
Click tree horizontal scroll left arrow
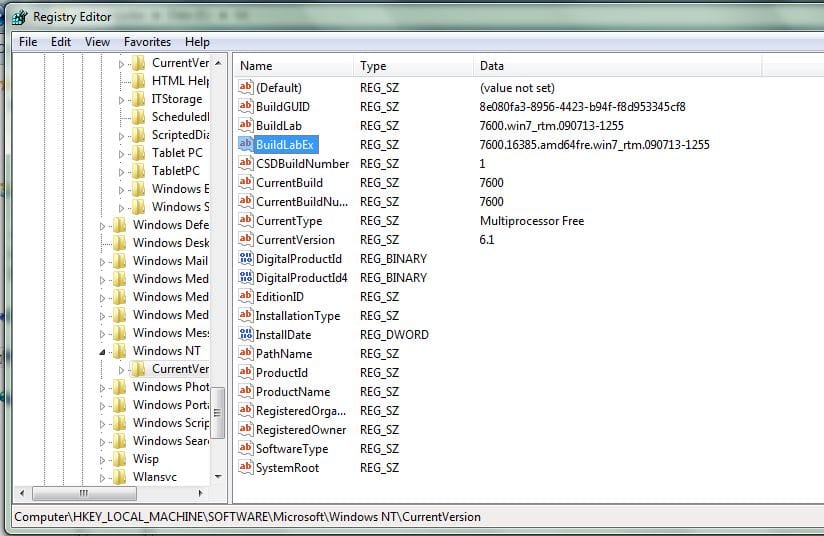22,493
